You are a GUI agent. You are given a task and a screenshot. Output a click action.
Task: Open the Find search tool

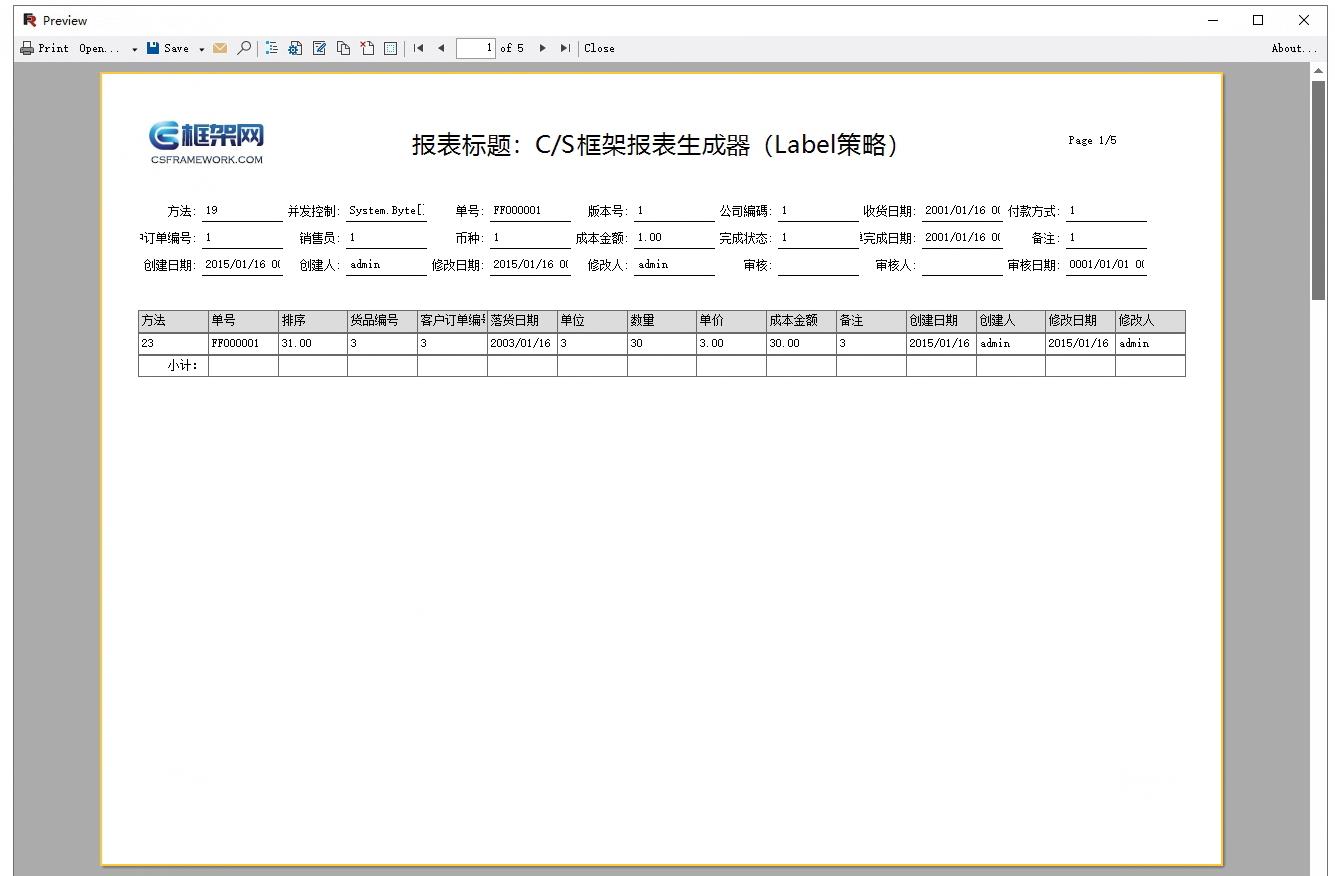[x=244, y=48]
